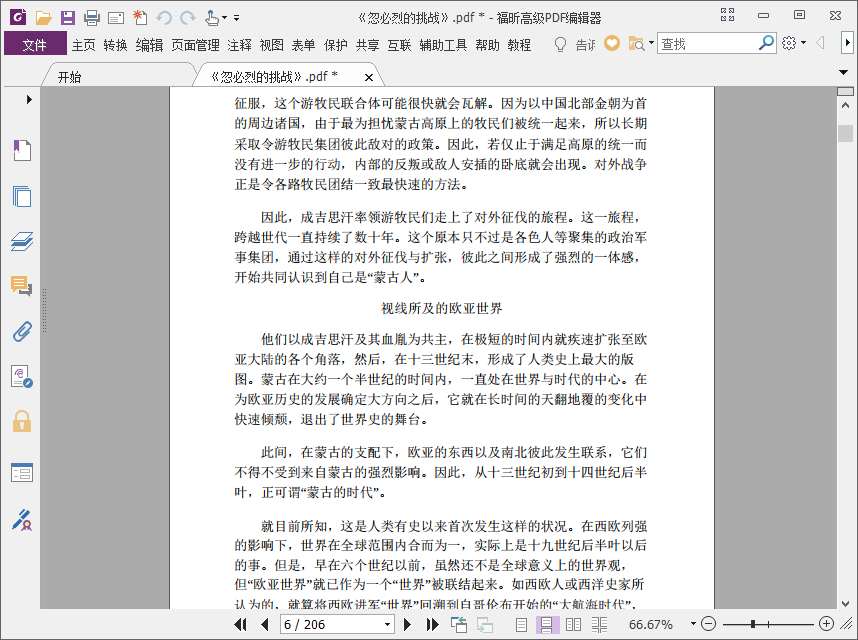Click into the 查找 search field
The width and height of the screenshot is (858, 640).
coord(708,44)
